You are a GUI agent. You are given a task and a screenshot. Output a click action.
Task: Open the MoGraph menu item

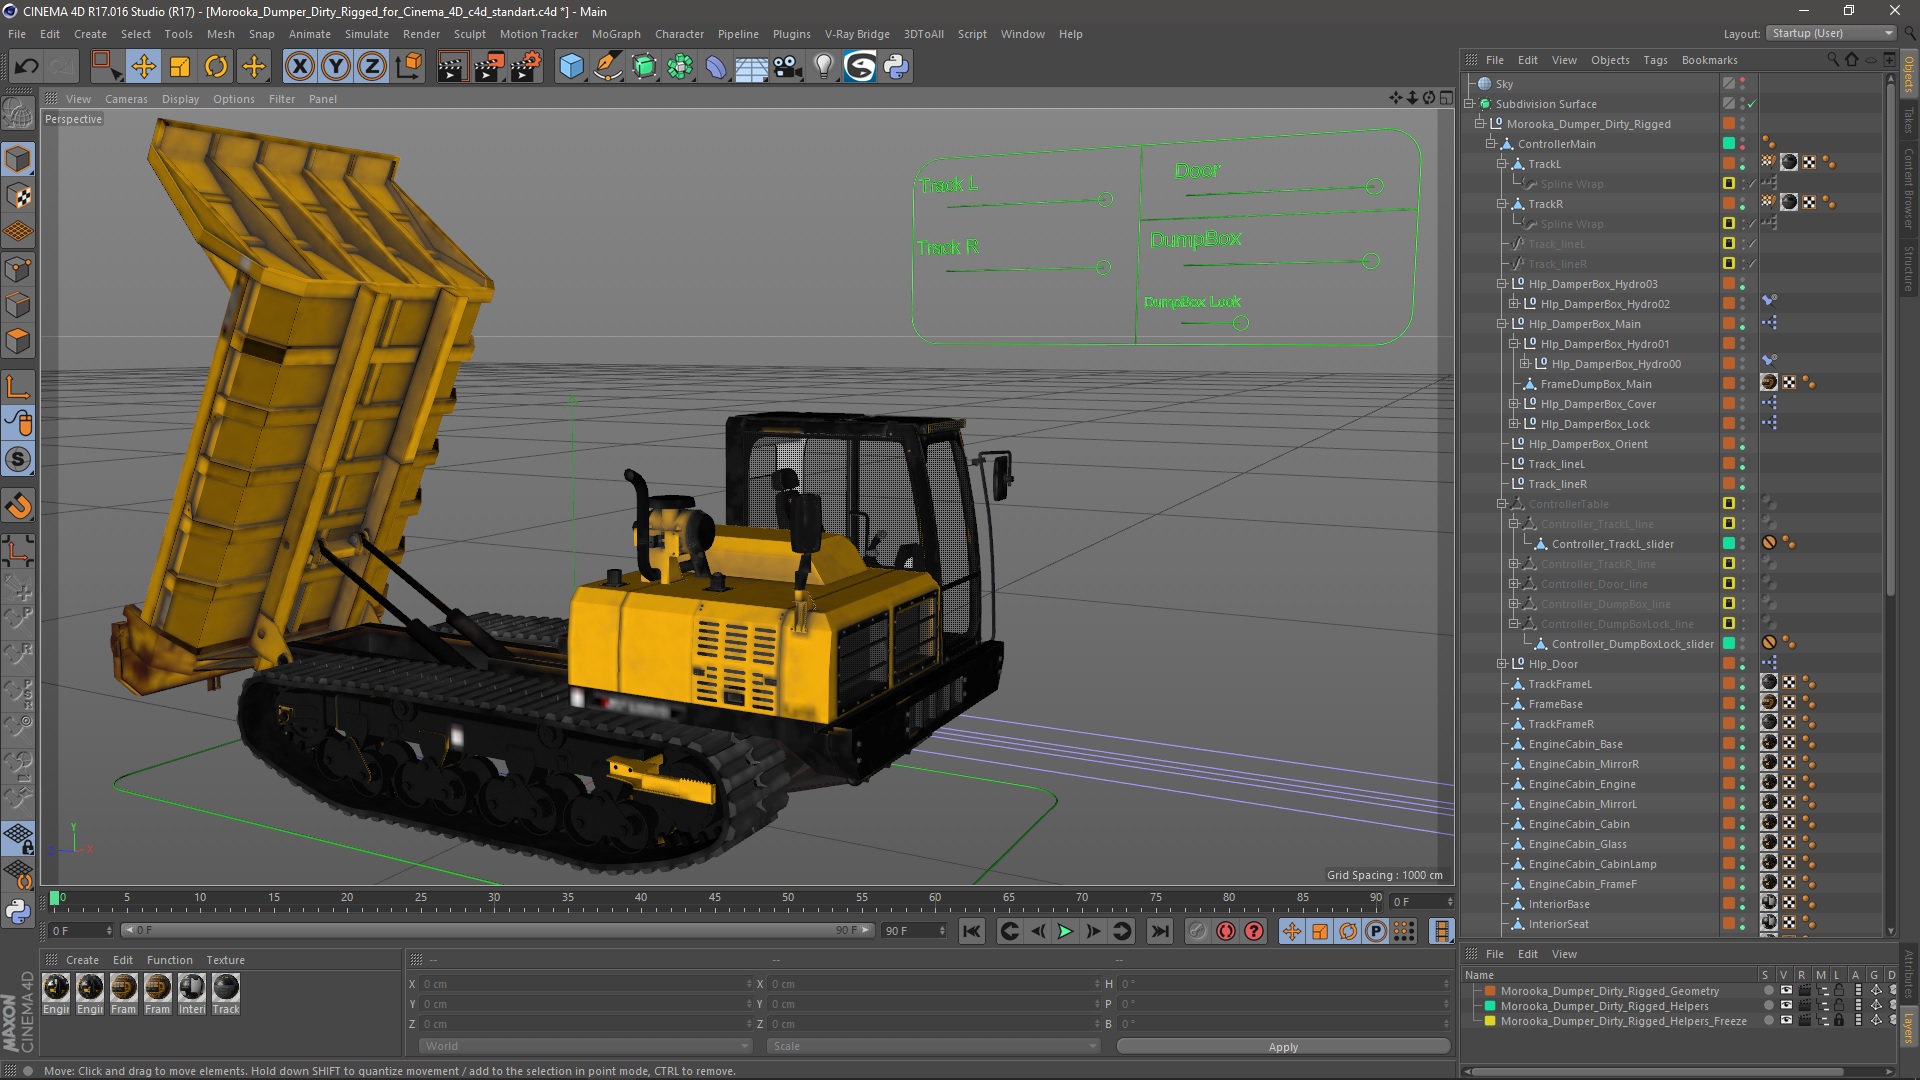[617, 33]
